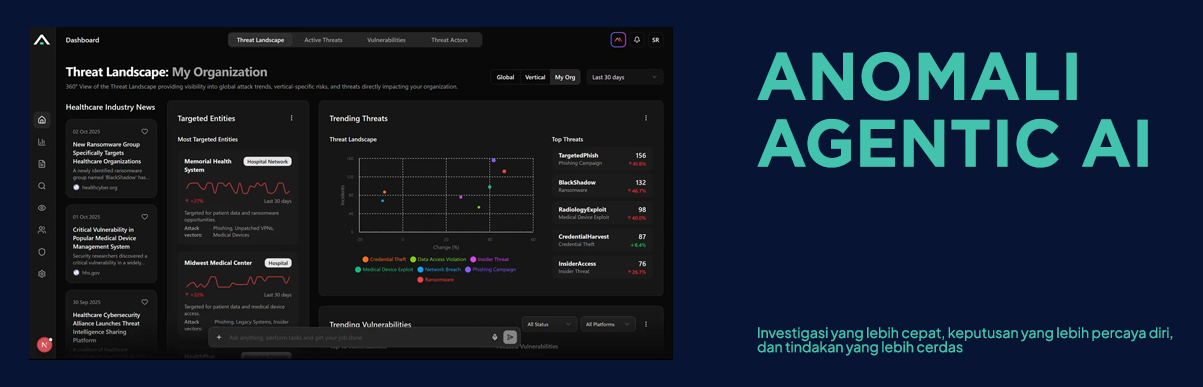Viewport: 1203px width, 387px height.
Task: Click the search magnifier in sidebar
Action: (41, 186)
